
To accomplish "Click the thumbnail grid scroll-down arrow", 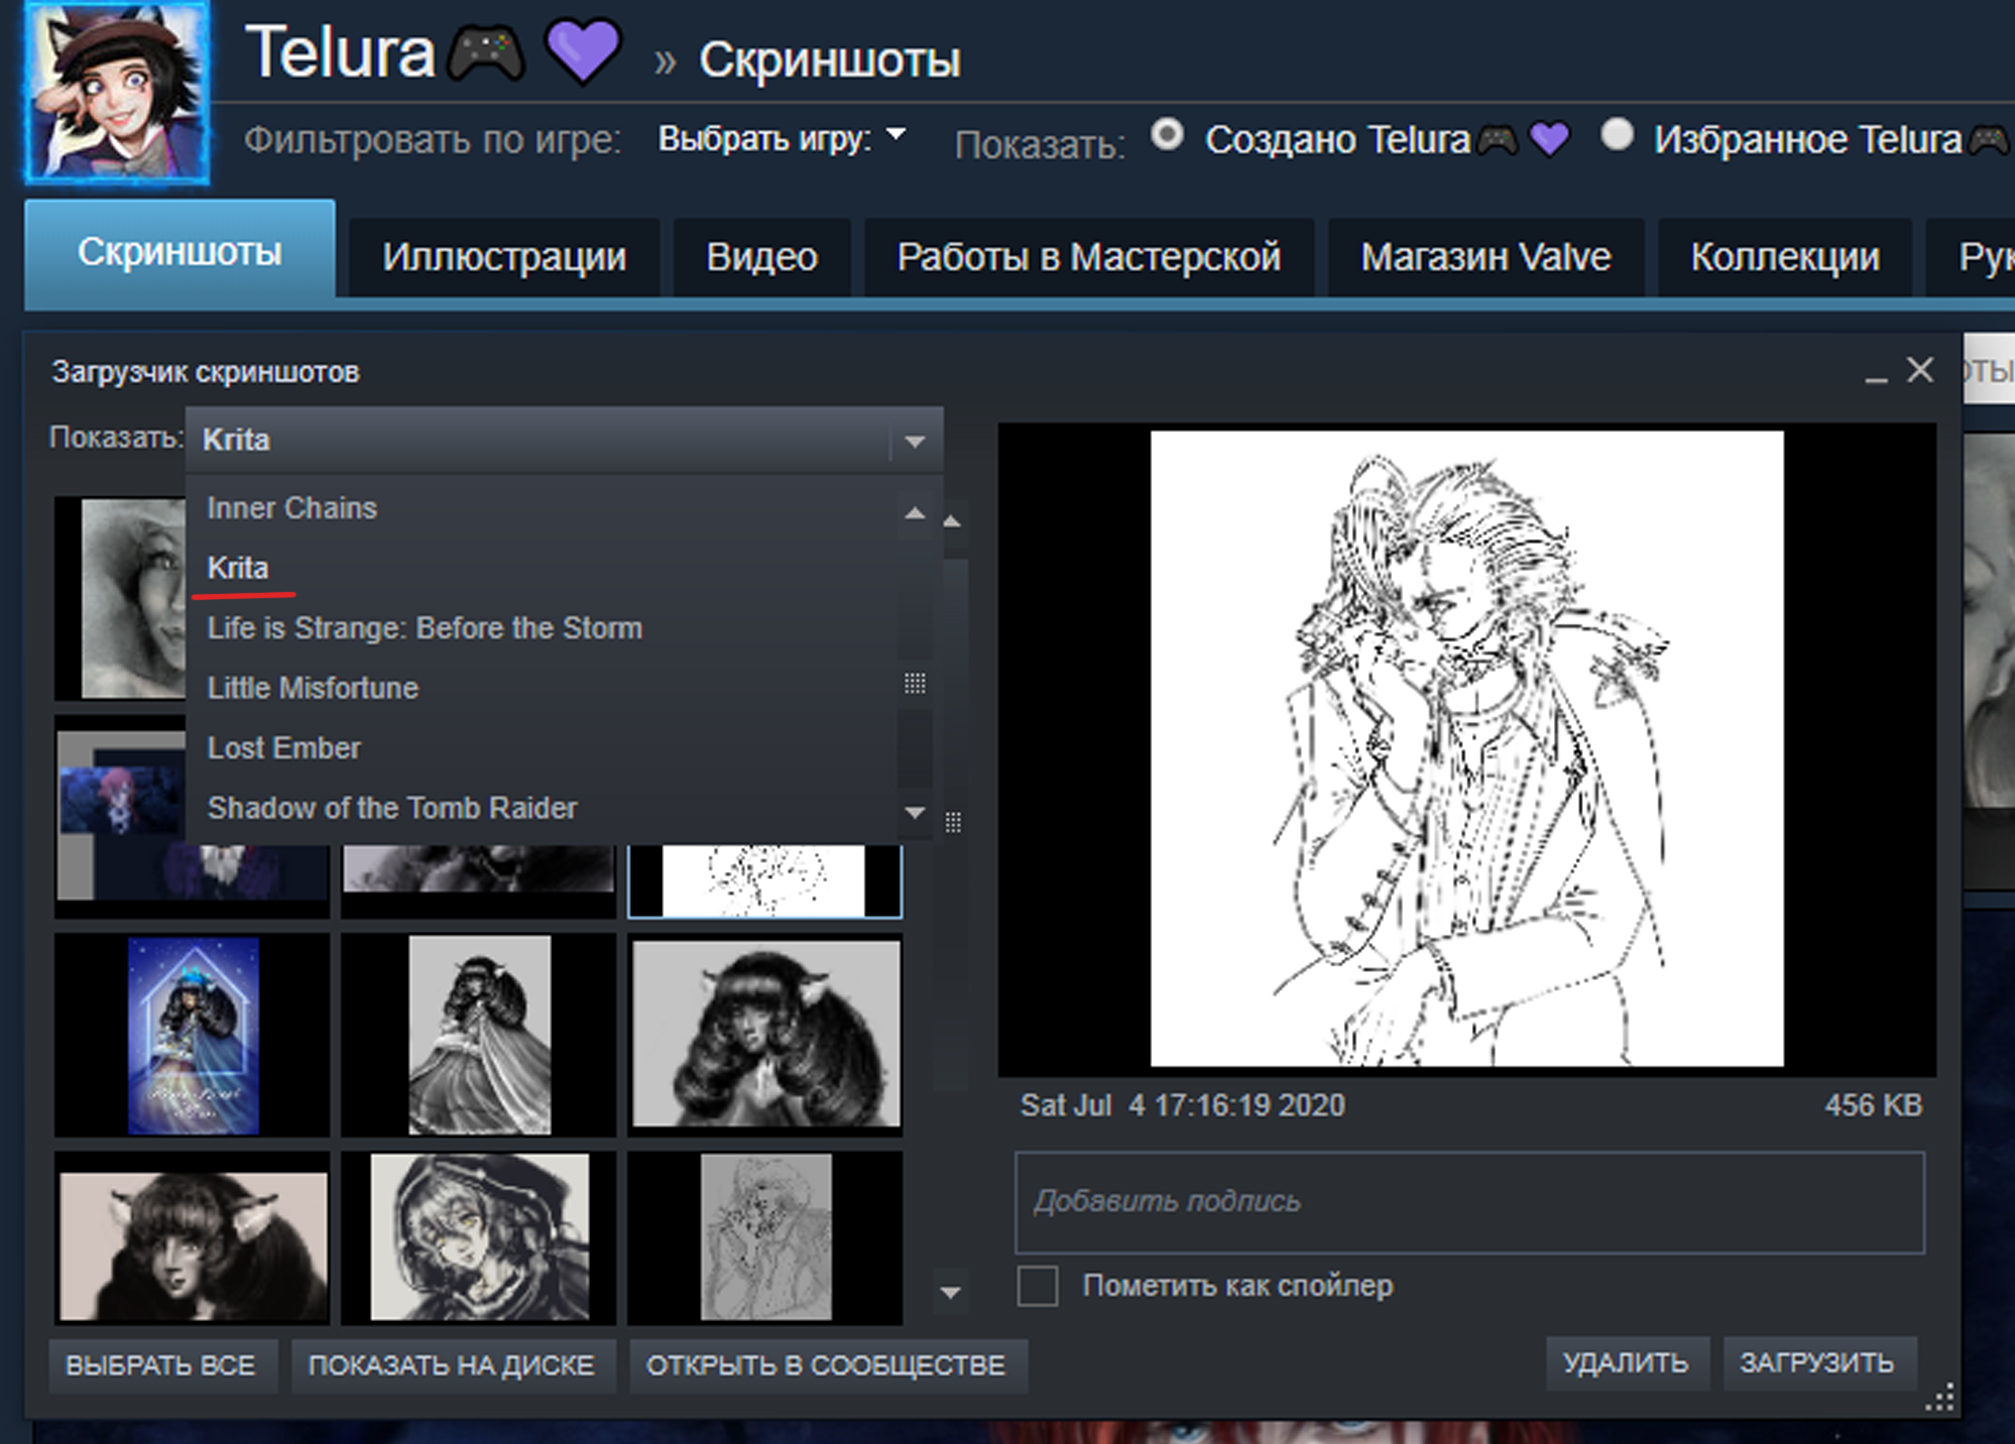I will (x=951, y=1291).
